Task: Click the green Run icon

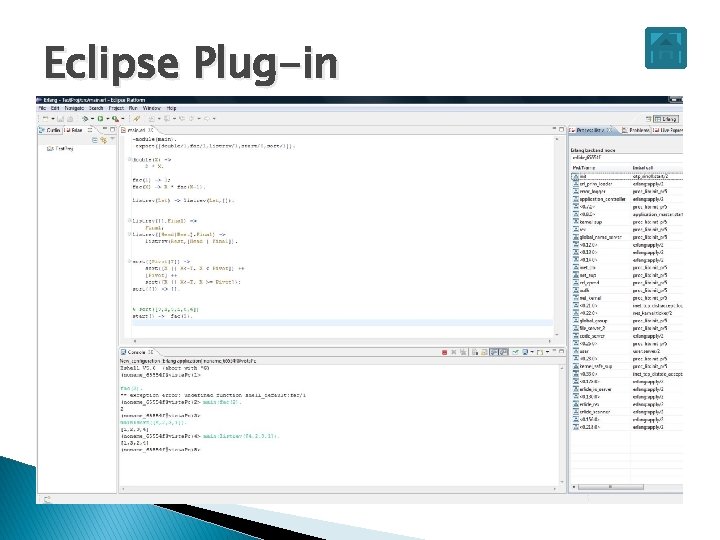Action: coord(100,119)
